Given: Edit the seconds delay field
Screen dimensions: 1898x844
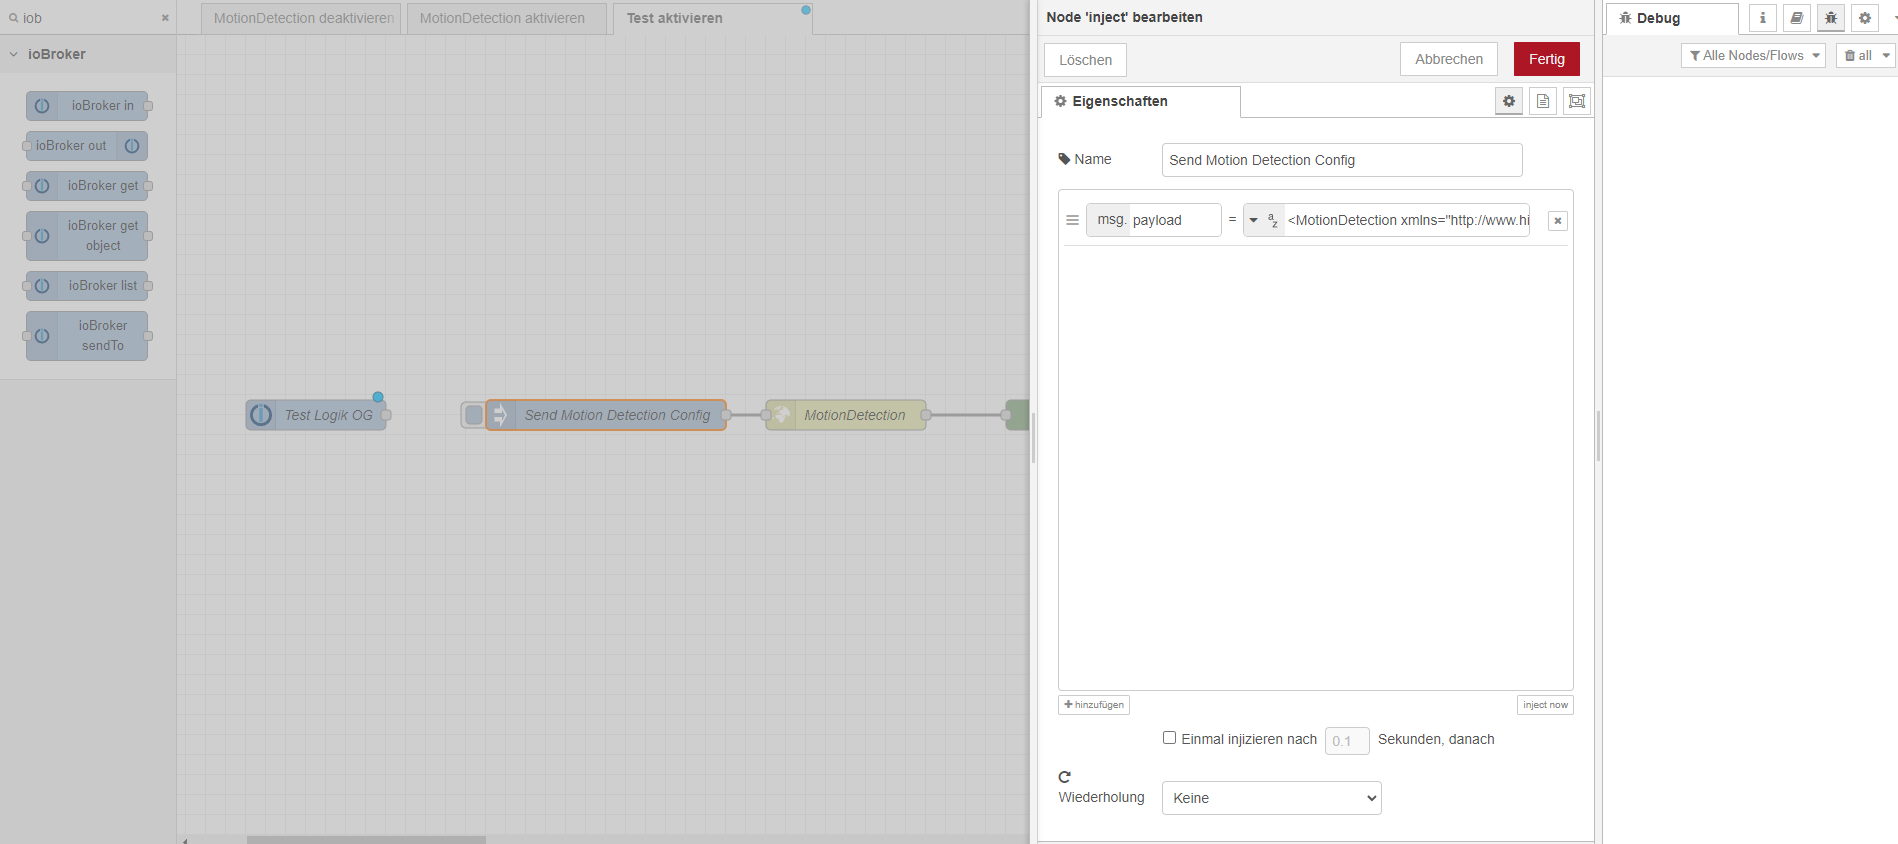Looking at the screenshot, I should click(x=1347, y=741).
